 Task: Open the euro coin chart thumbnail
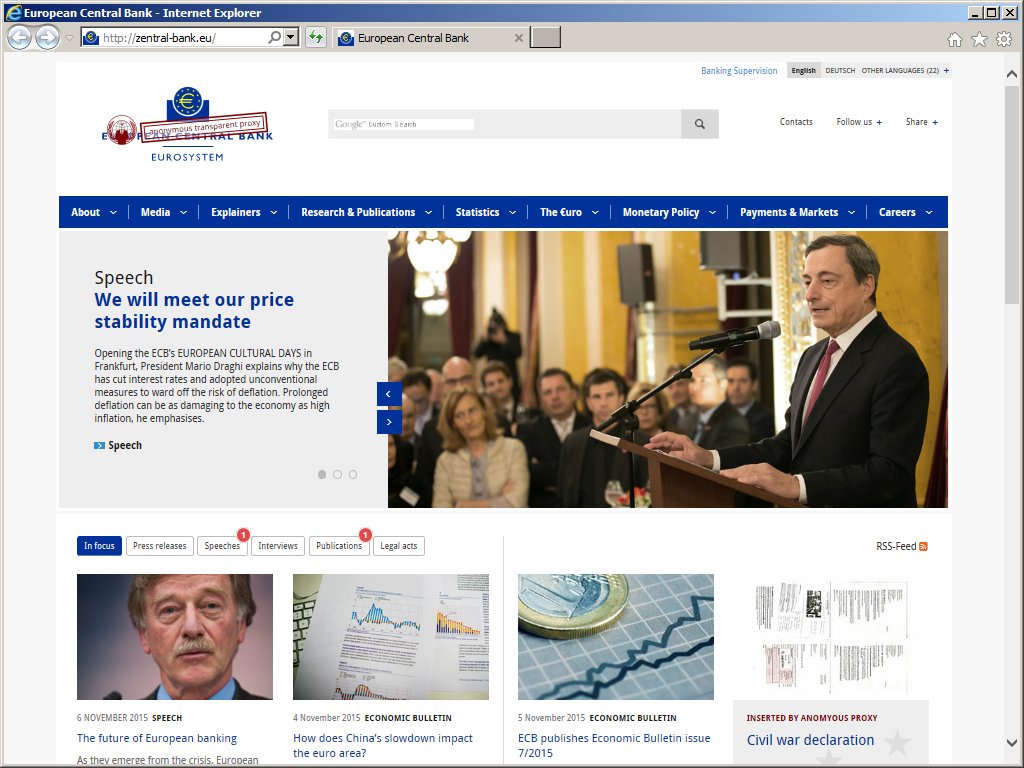click(616, 637)
